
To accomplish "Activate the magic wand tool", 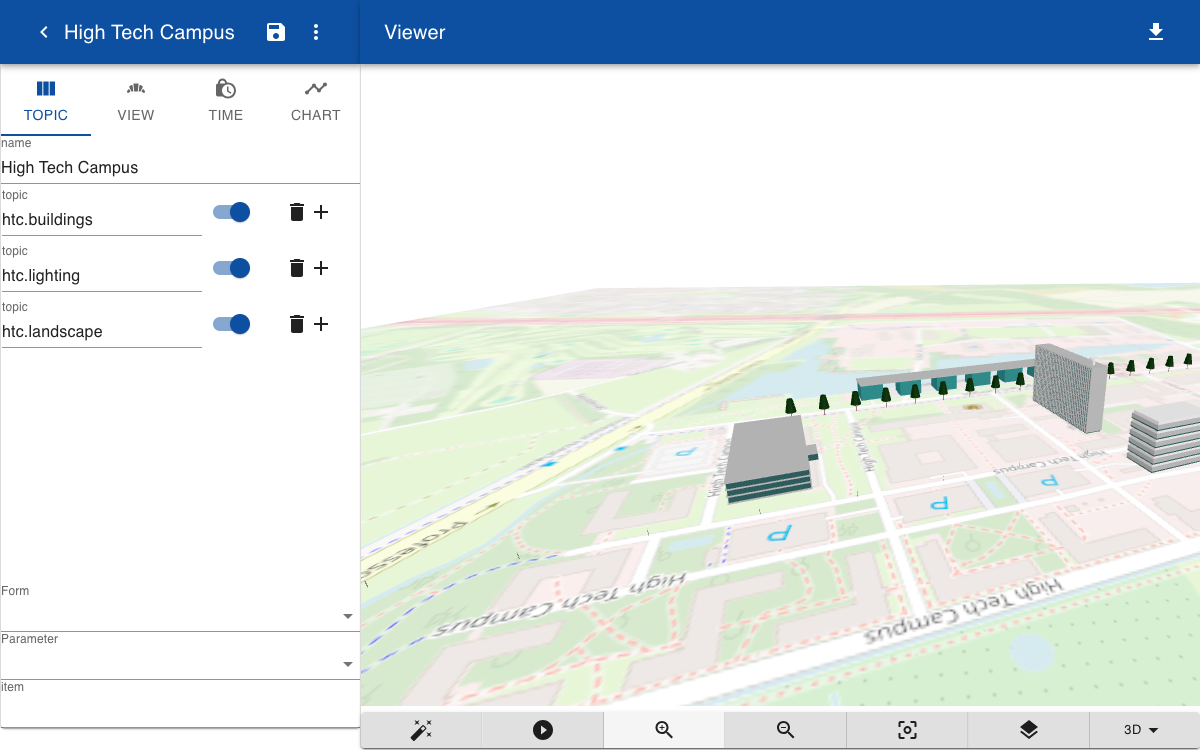I will pyautogui.click(x=421, y=730).
